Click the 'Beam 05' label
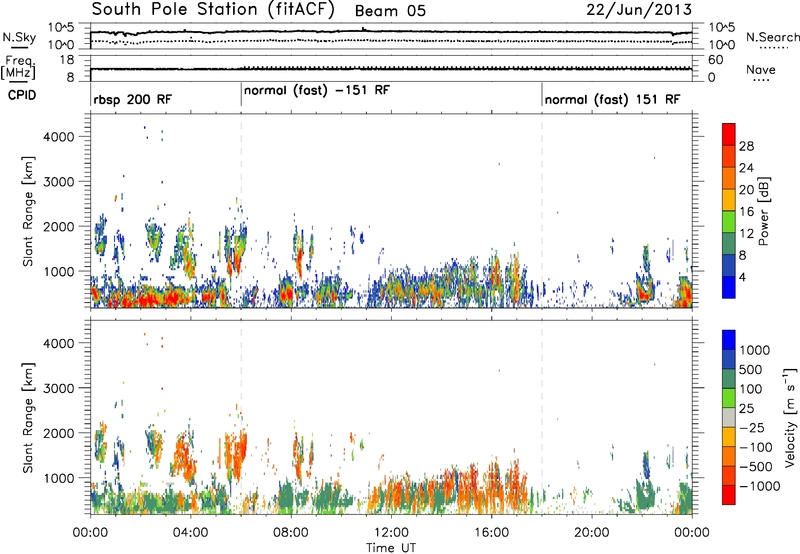The height and width of the screenshot is (554, 800). (x=390, y=11)
